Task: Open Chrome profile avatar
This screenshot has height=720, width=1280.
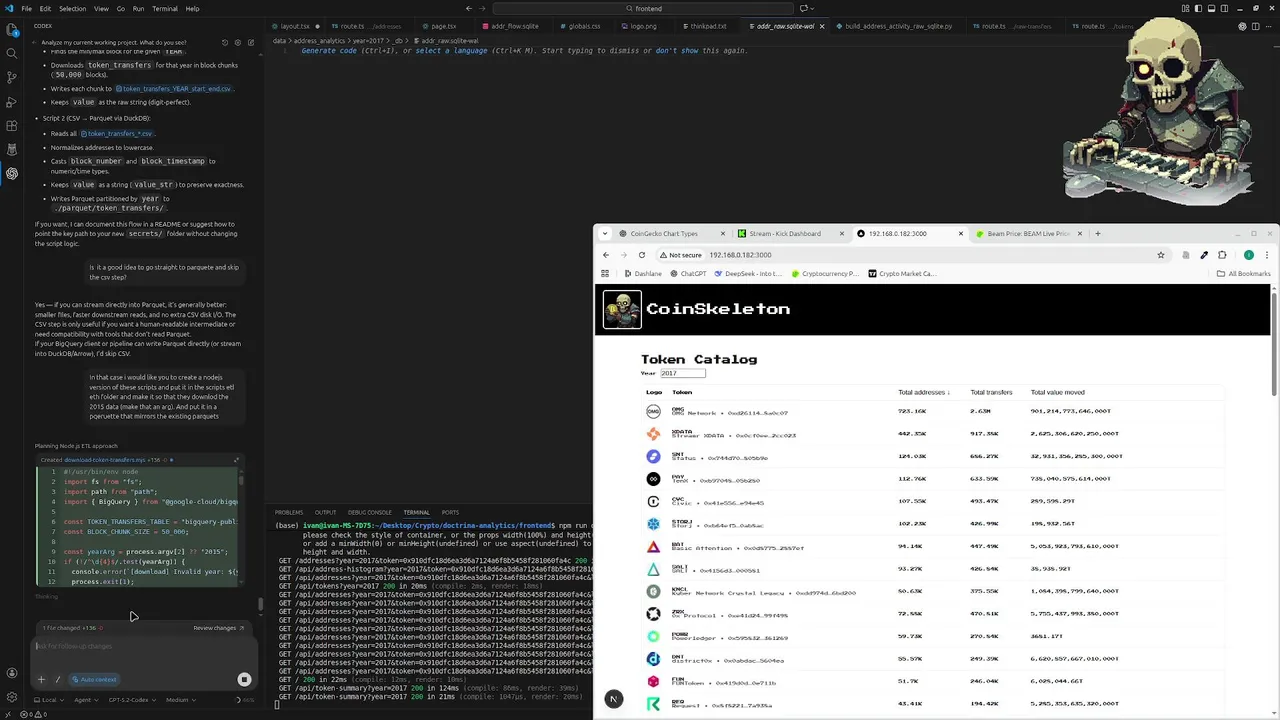Action: [1249, 255]
